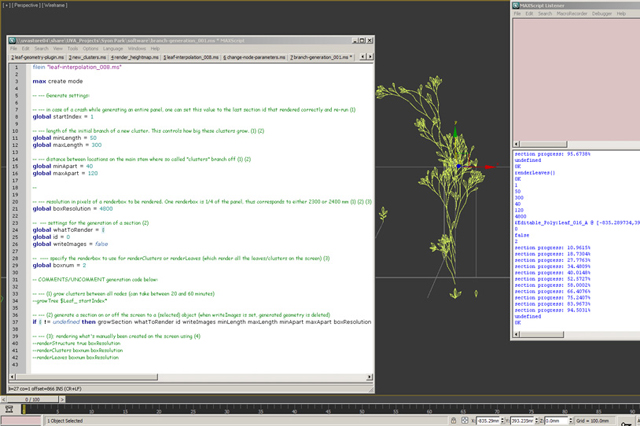The image size is (640, 426).
Task: Click 'section progress: 94.5031%' output line
Action: coord(552,310)
